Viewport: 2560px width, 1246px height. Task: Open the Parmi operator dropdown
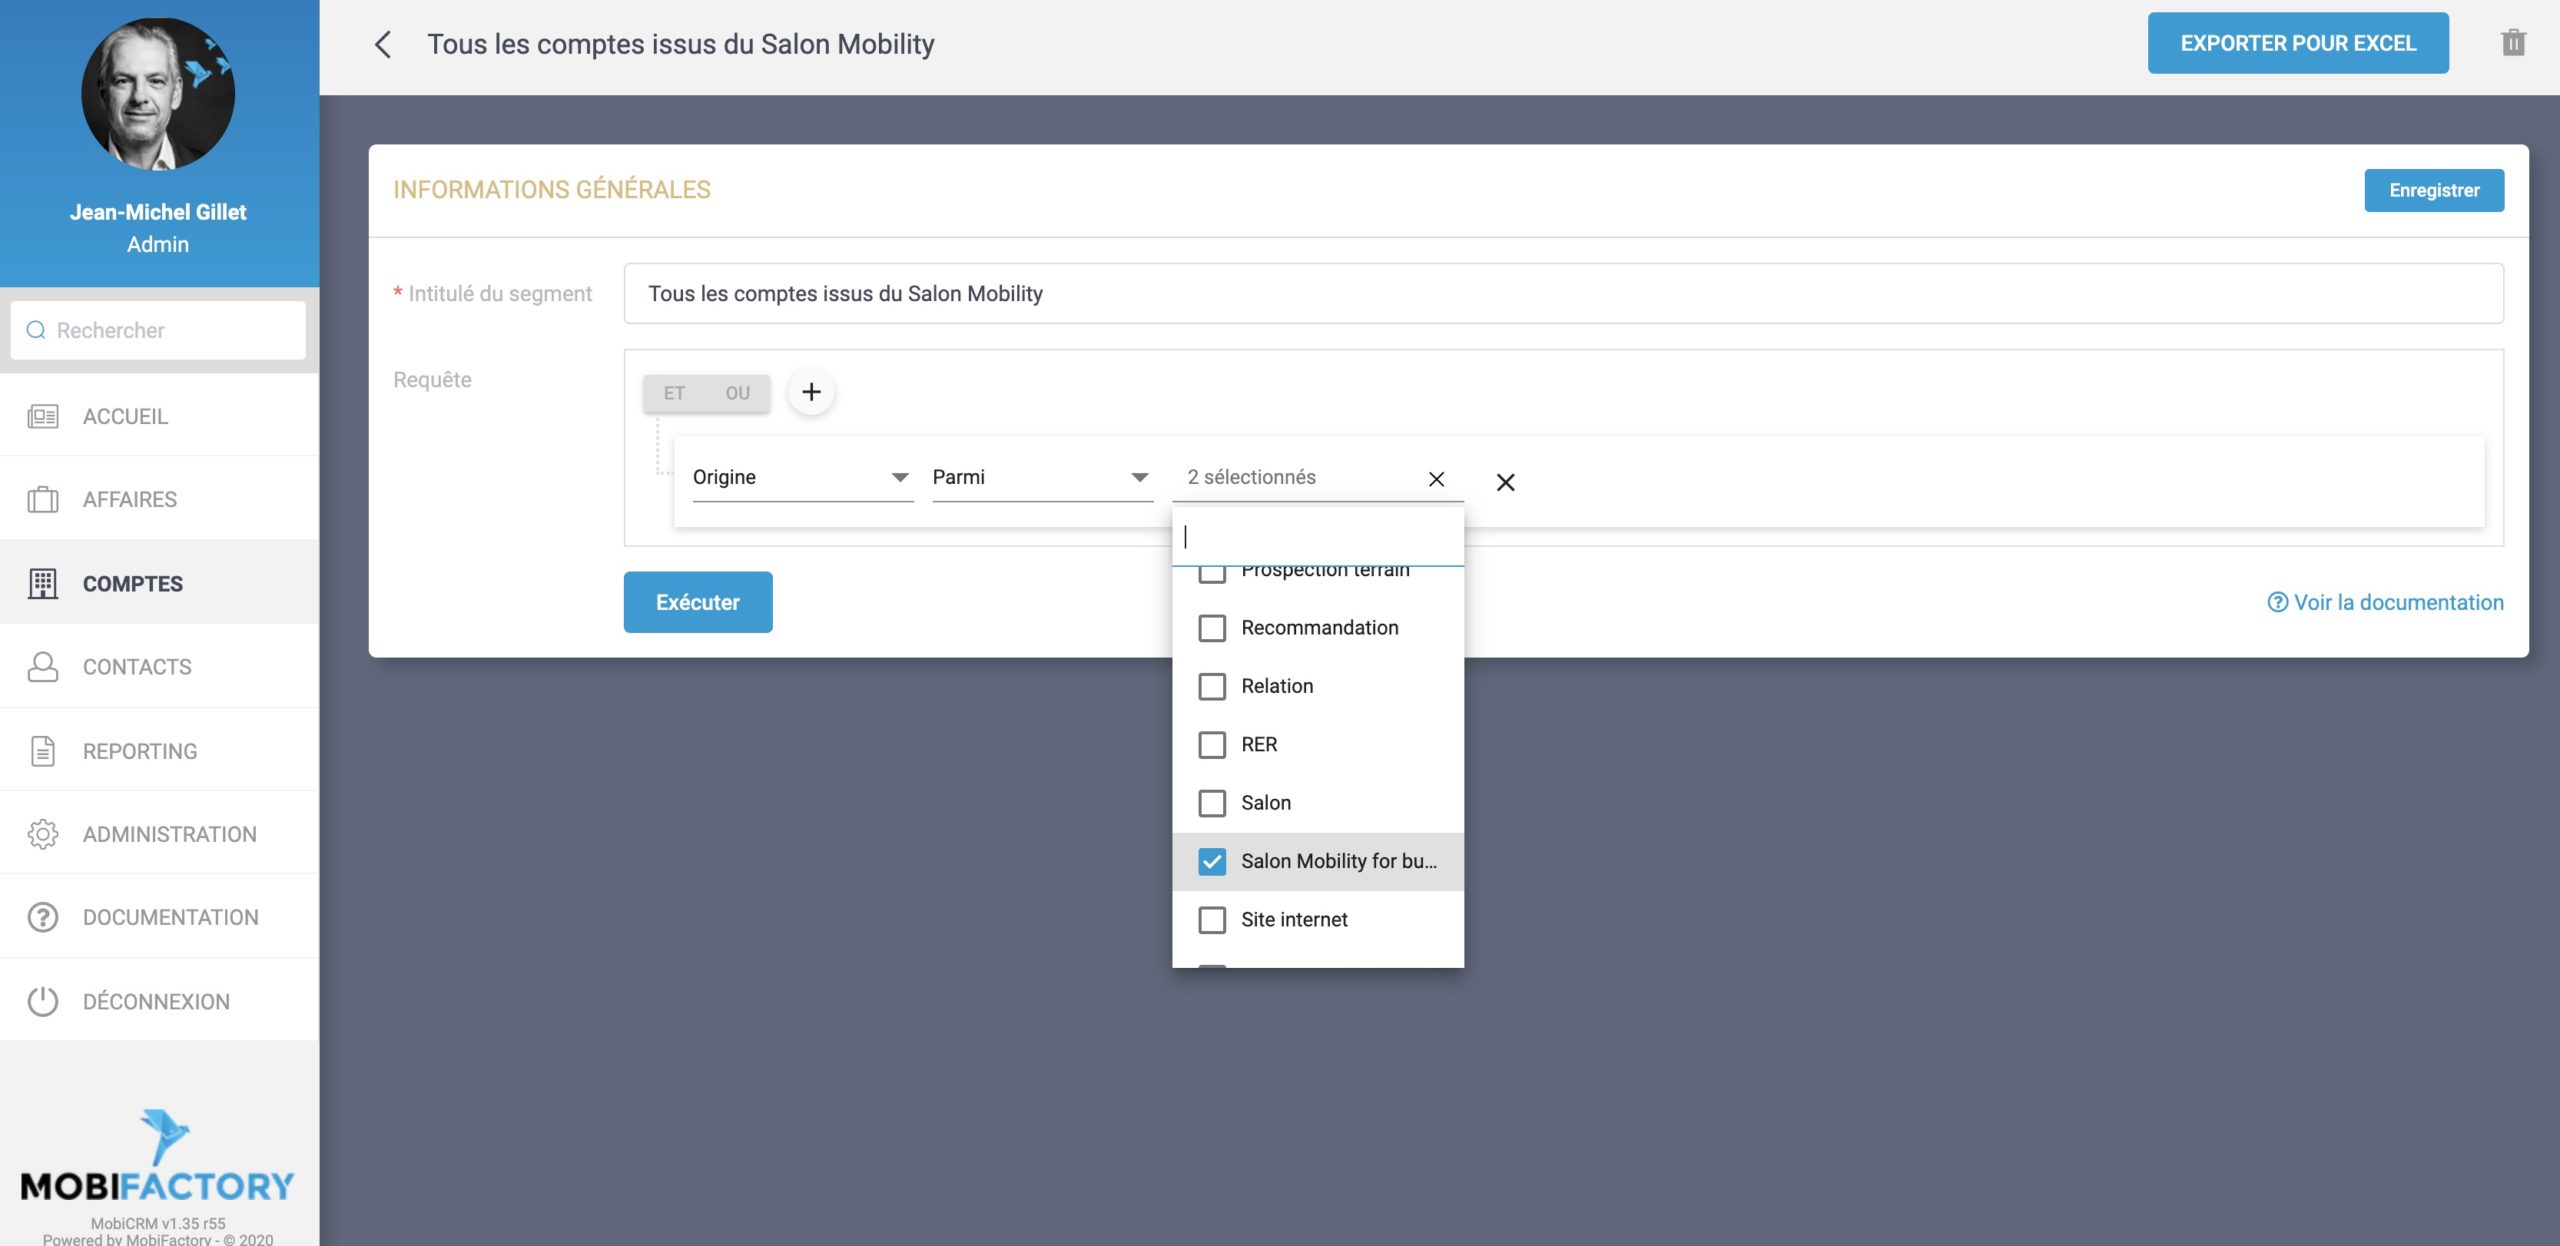tap(1042, 477)
